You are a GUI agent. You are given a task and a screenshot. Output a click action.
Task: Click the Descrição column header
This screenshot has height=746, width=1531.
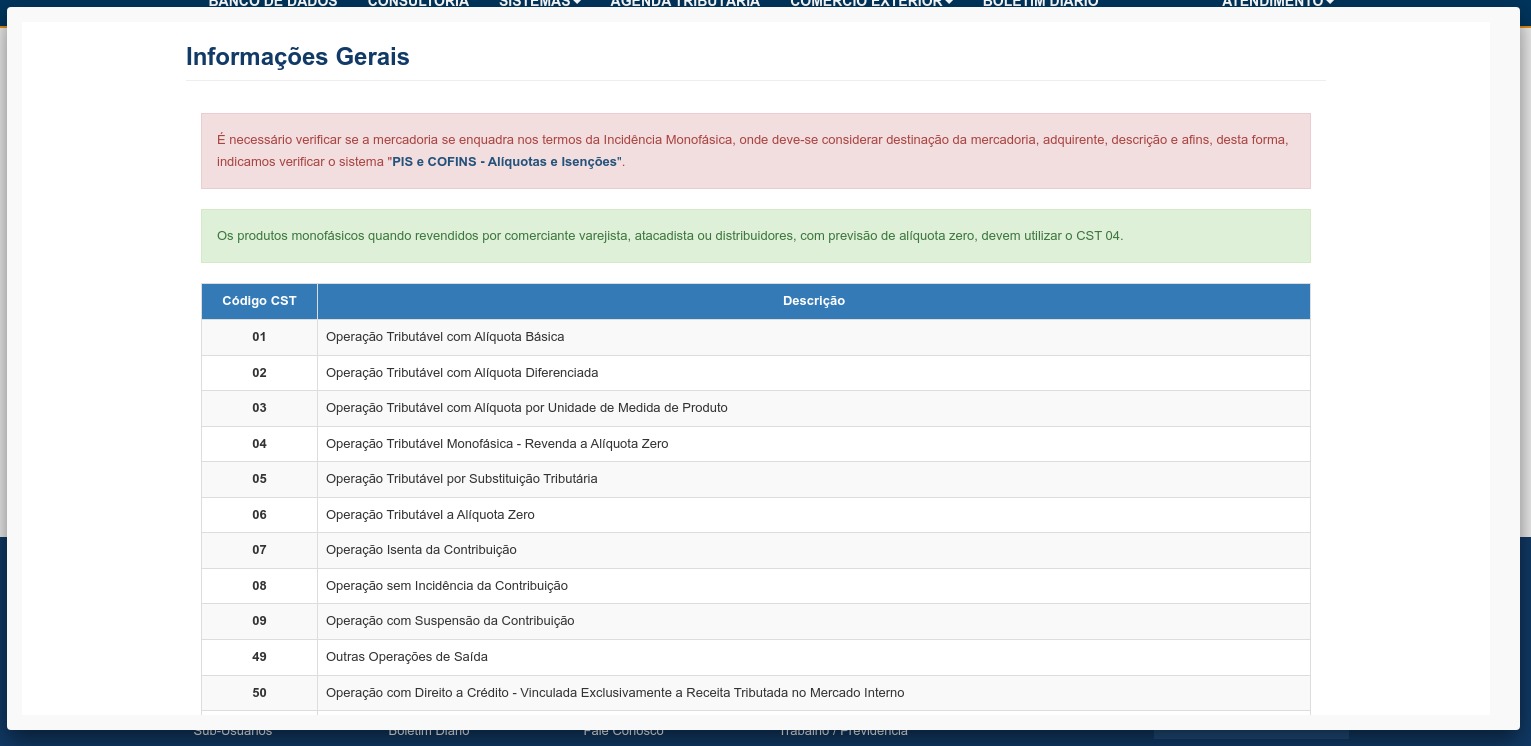[x=814, y=301]
